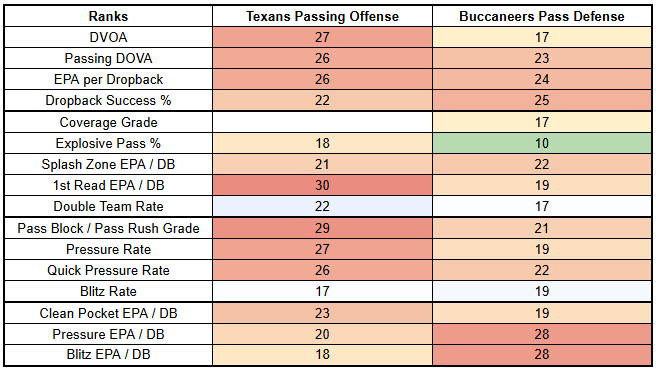Image resolution: width=656 pixels, height=369 pixels.
Task: Select the Buccaneers Pressure EPA value 28
Action: click(x=542, y=334)
